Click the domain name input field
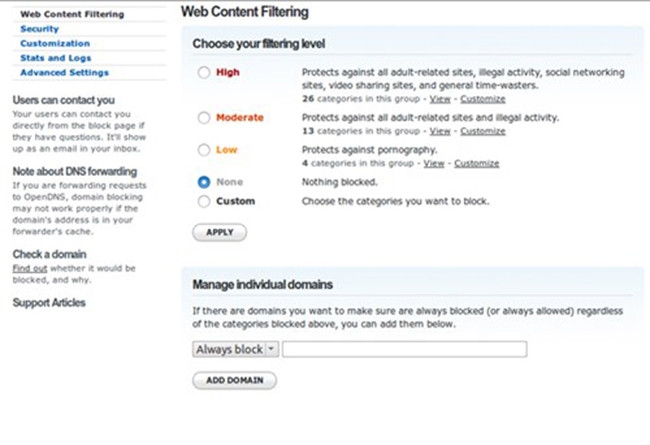Screen dimensions: 650x445 click(x=404, y=349)
